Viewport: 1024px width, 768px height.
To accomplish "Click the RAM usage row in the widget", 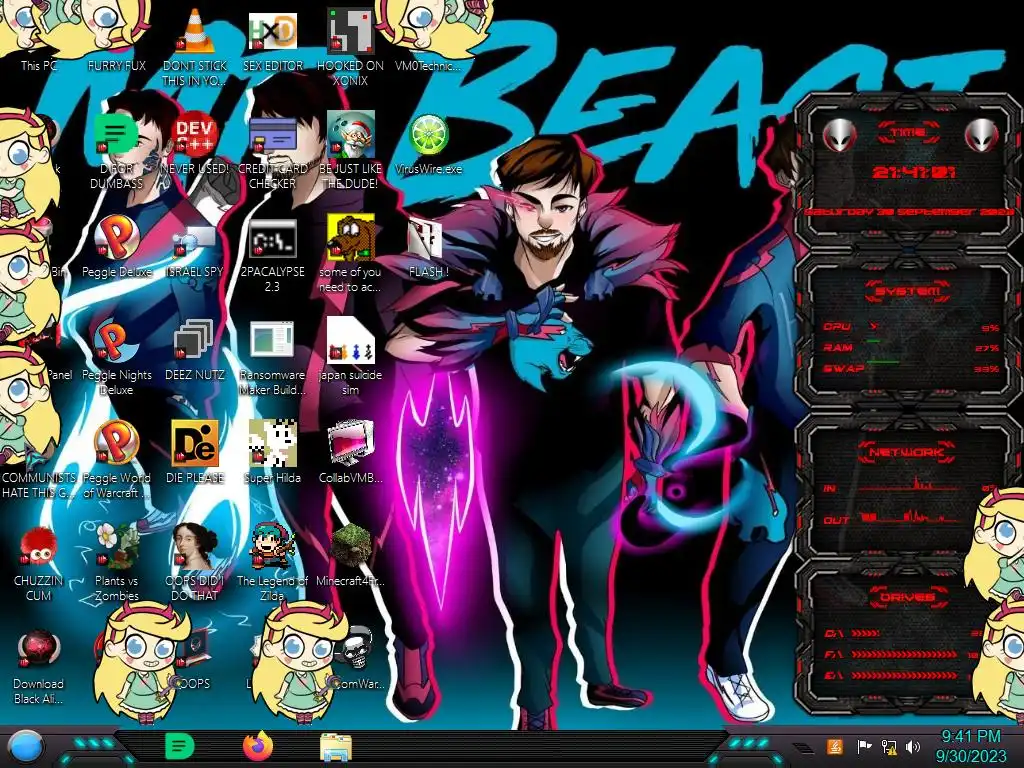I will tap(910, 347).
